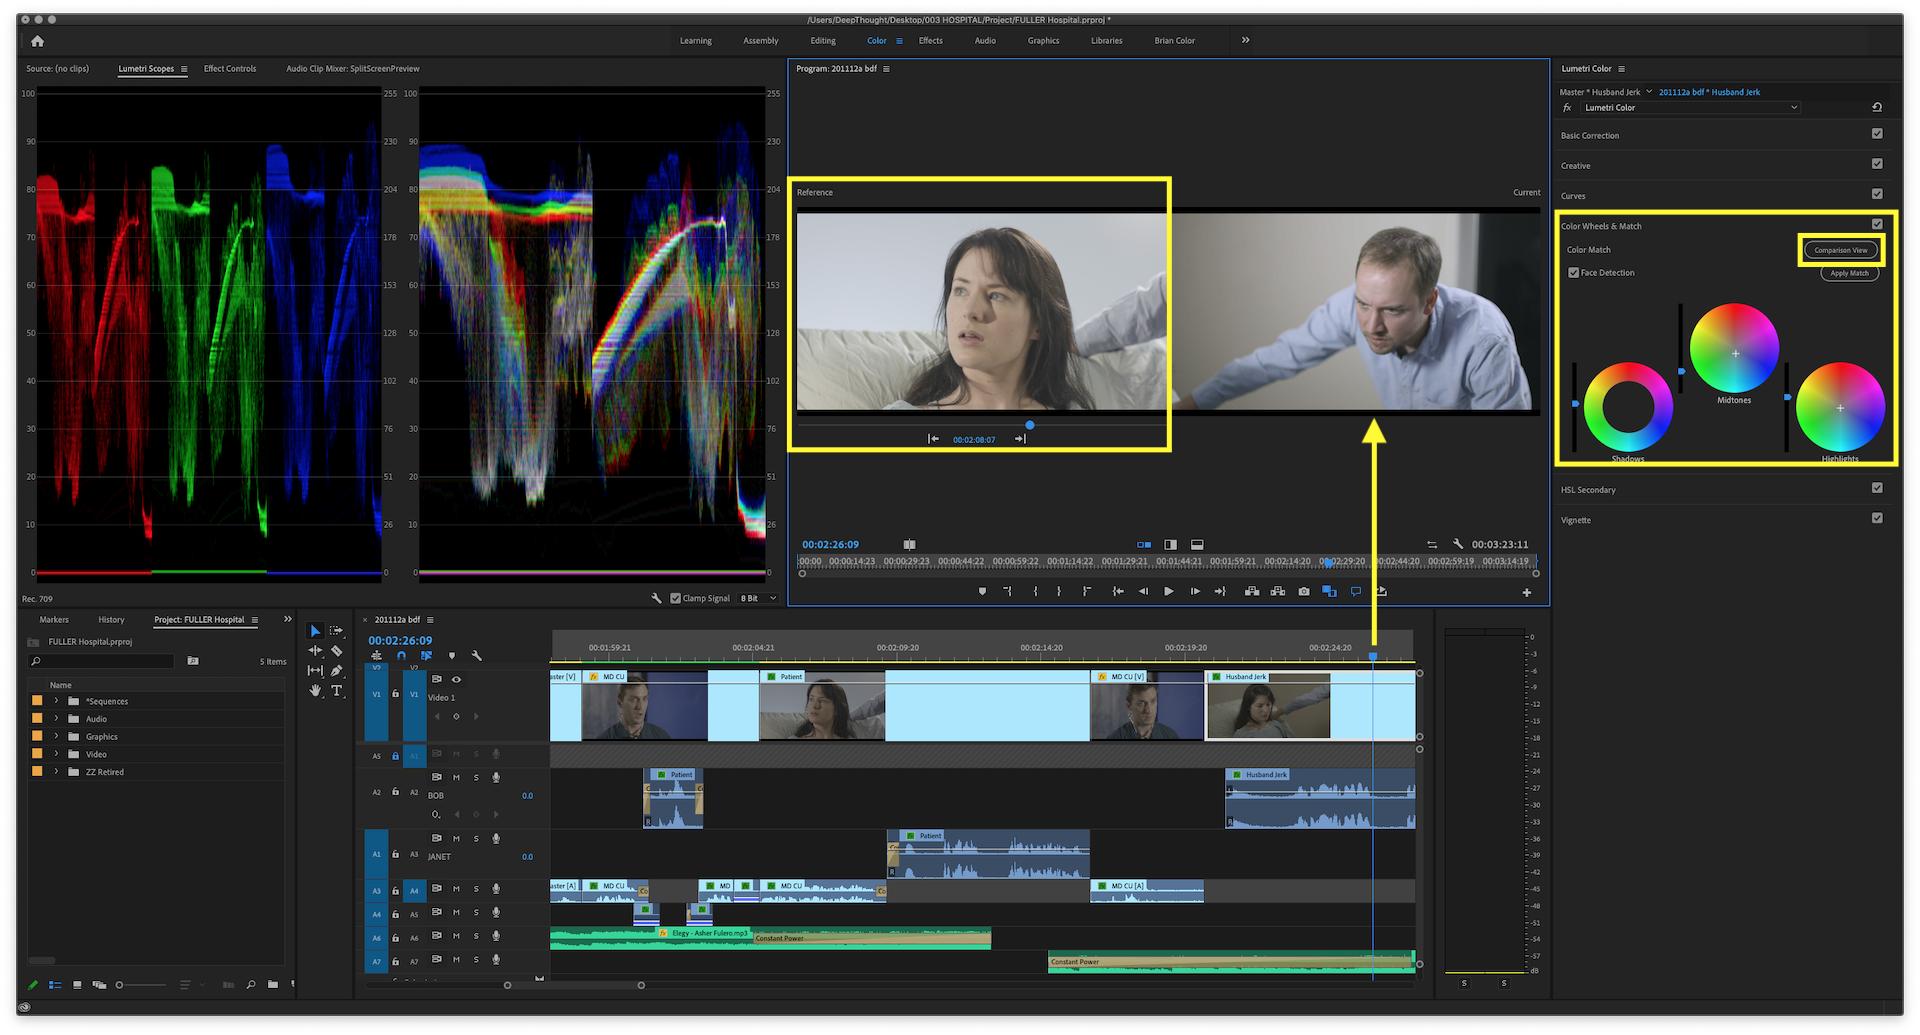The width and height of the screenshot is (1920, 1035).
Task: Expand the Audio bin
Action: (x=56, y=719)
